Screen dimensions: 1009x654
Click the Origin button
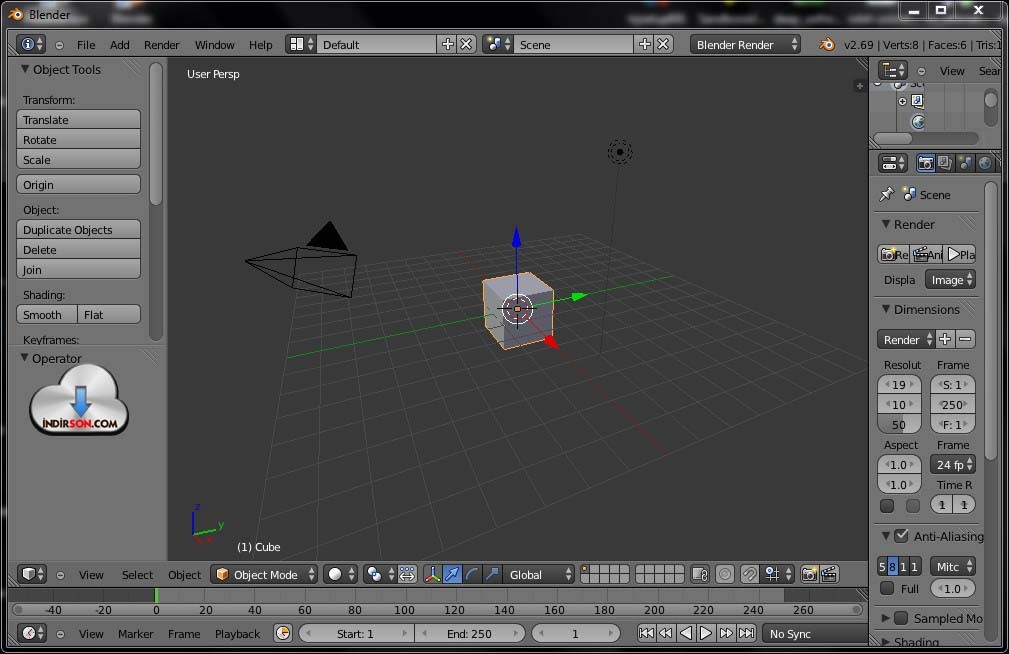pos(79,184)
